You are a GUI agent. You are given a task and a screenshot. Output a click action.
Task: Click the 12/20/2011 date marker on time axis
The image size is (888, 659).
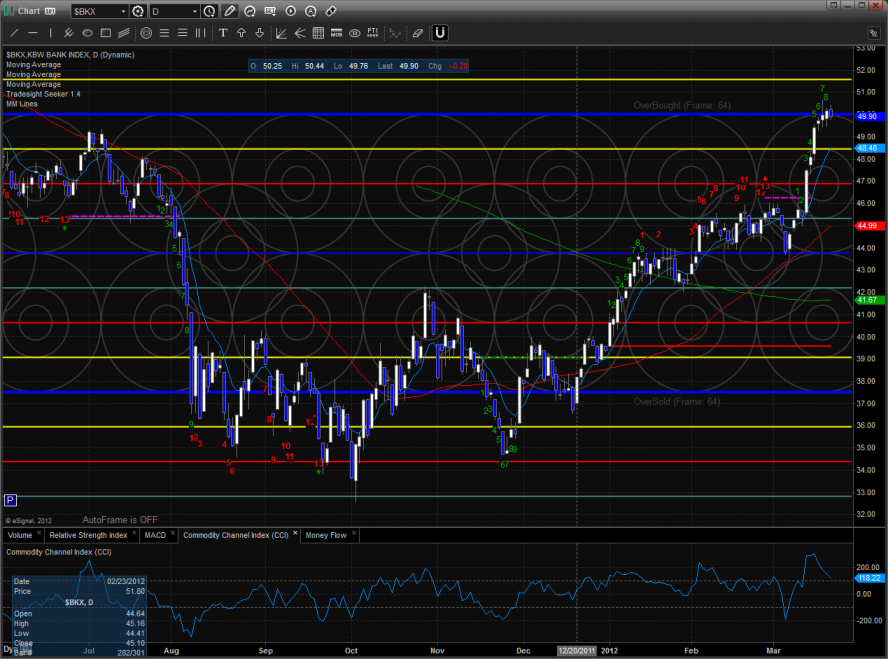click(x=576, y=649)
